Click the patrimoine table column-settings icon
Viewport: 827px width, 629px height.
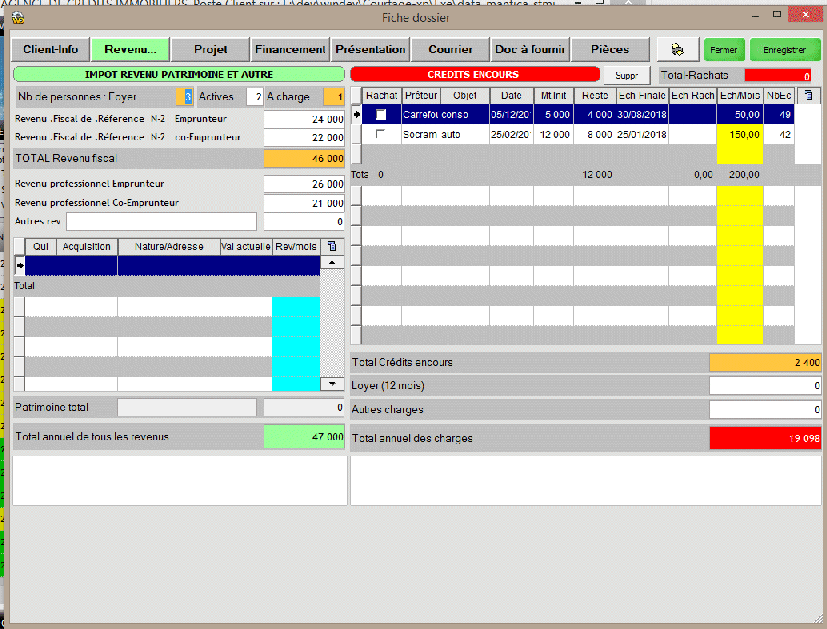click(333, 246)
